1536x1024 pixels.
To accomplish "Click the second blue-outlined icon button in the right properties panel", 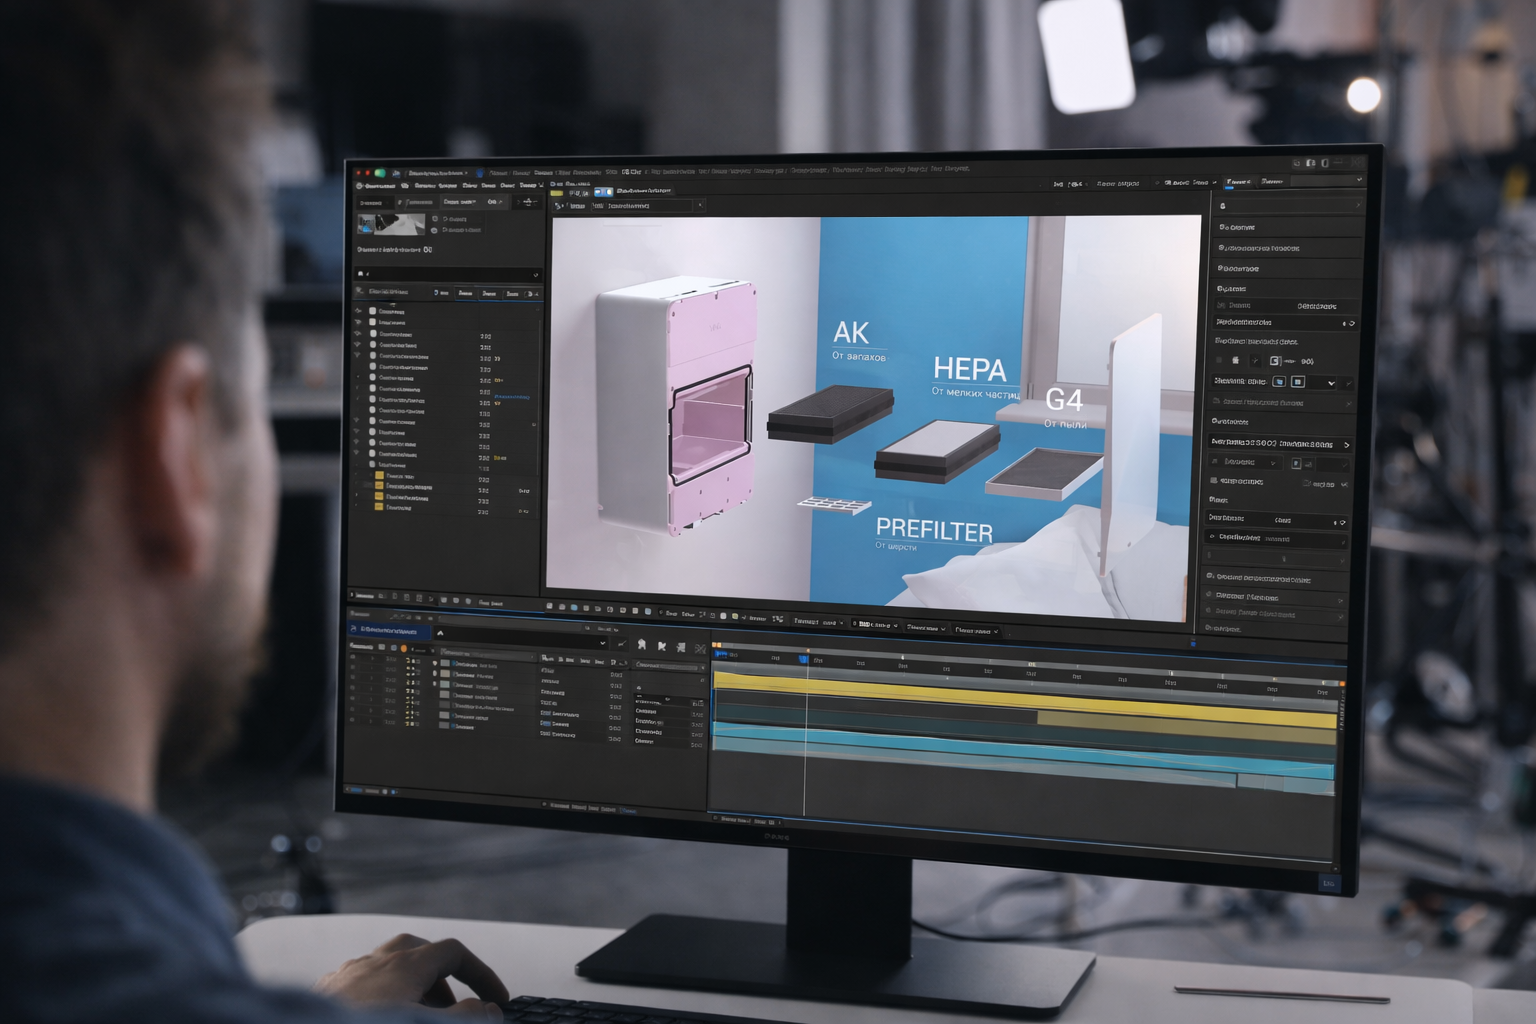I will (1297, 382).
